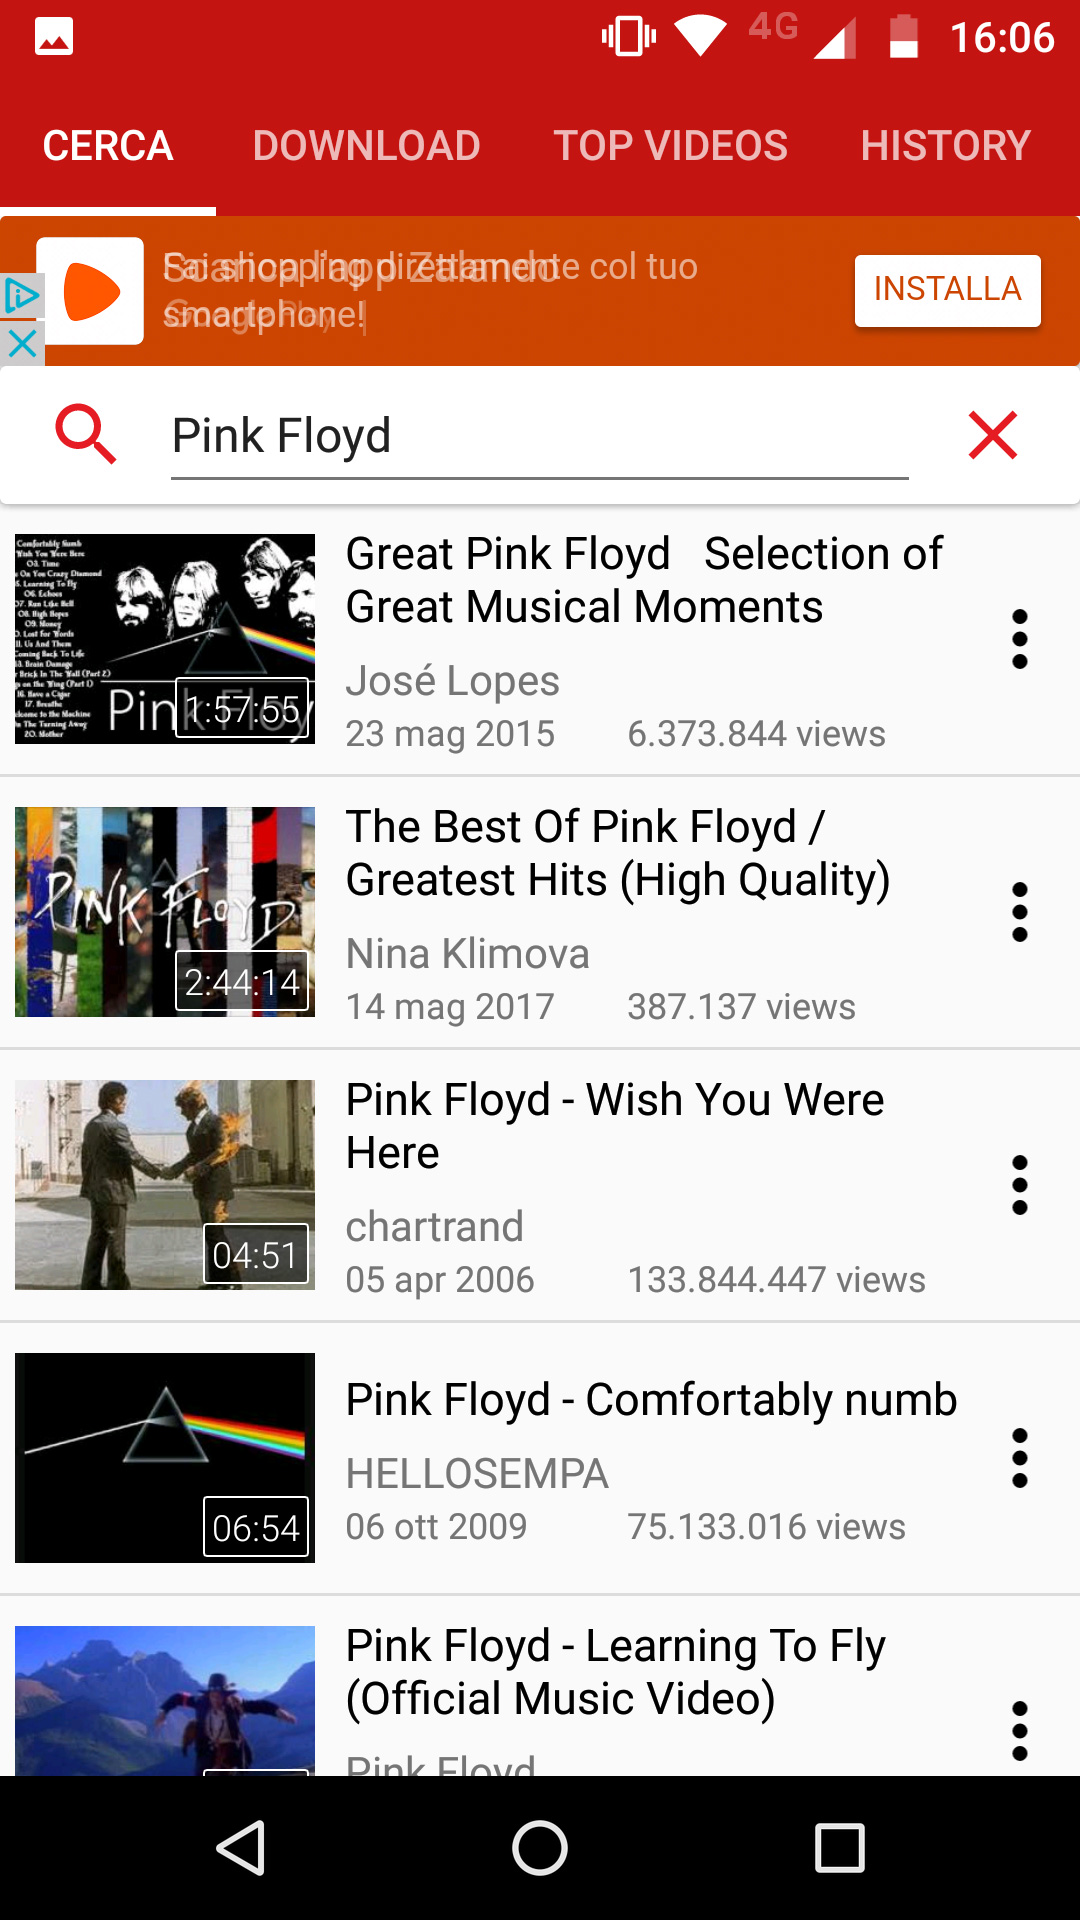Switch to the TOP VIDEOS tab
Screen dimensions: 1080x1920
tap(671, 146)
